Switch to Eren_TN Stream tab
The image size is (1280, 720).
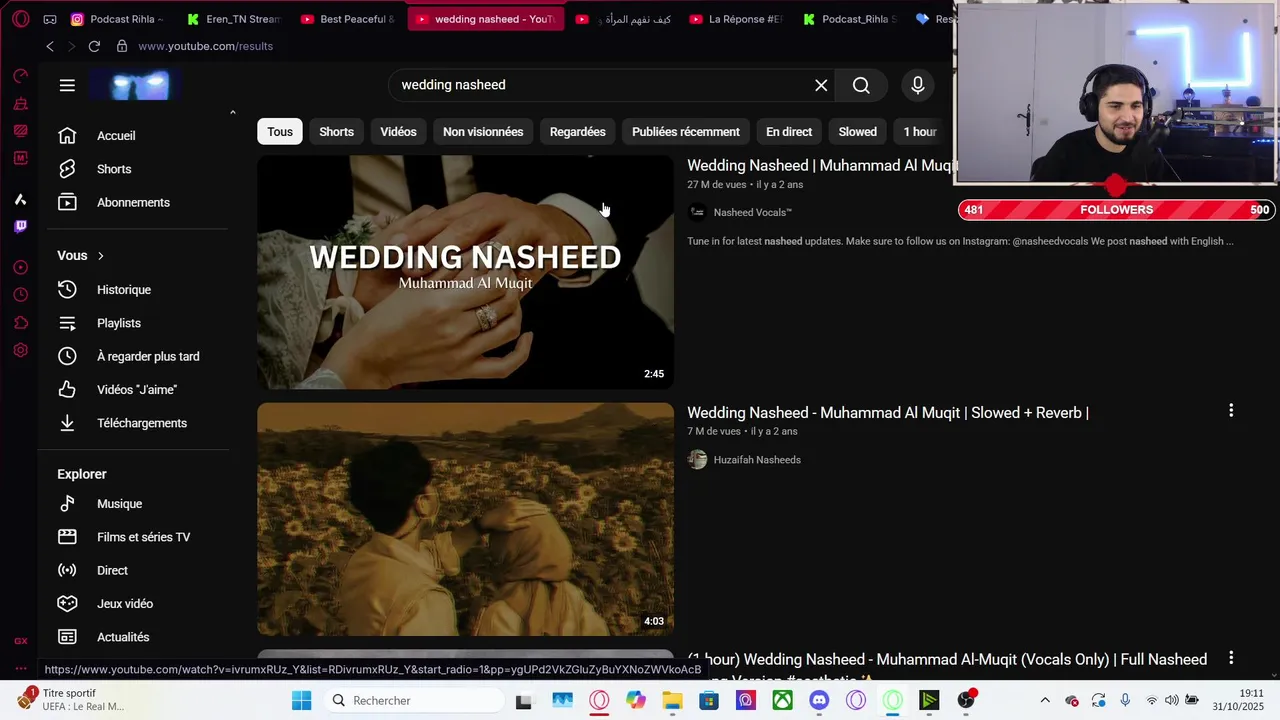tap(234, 19)
